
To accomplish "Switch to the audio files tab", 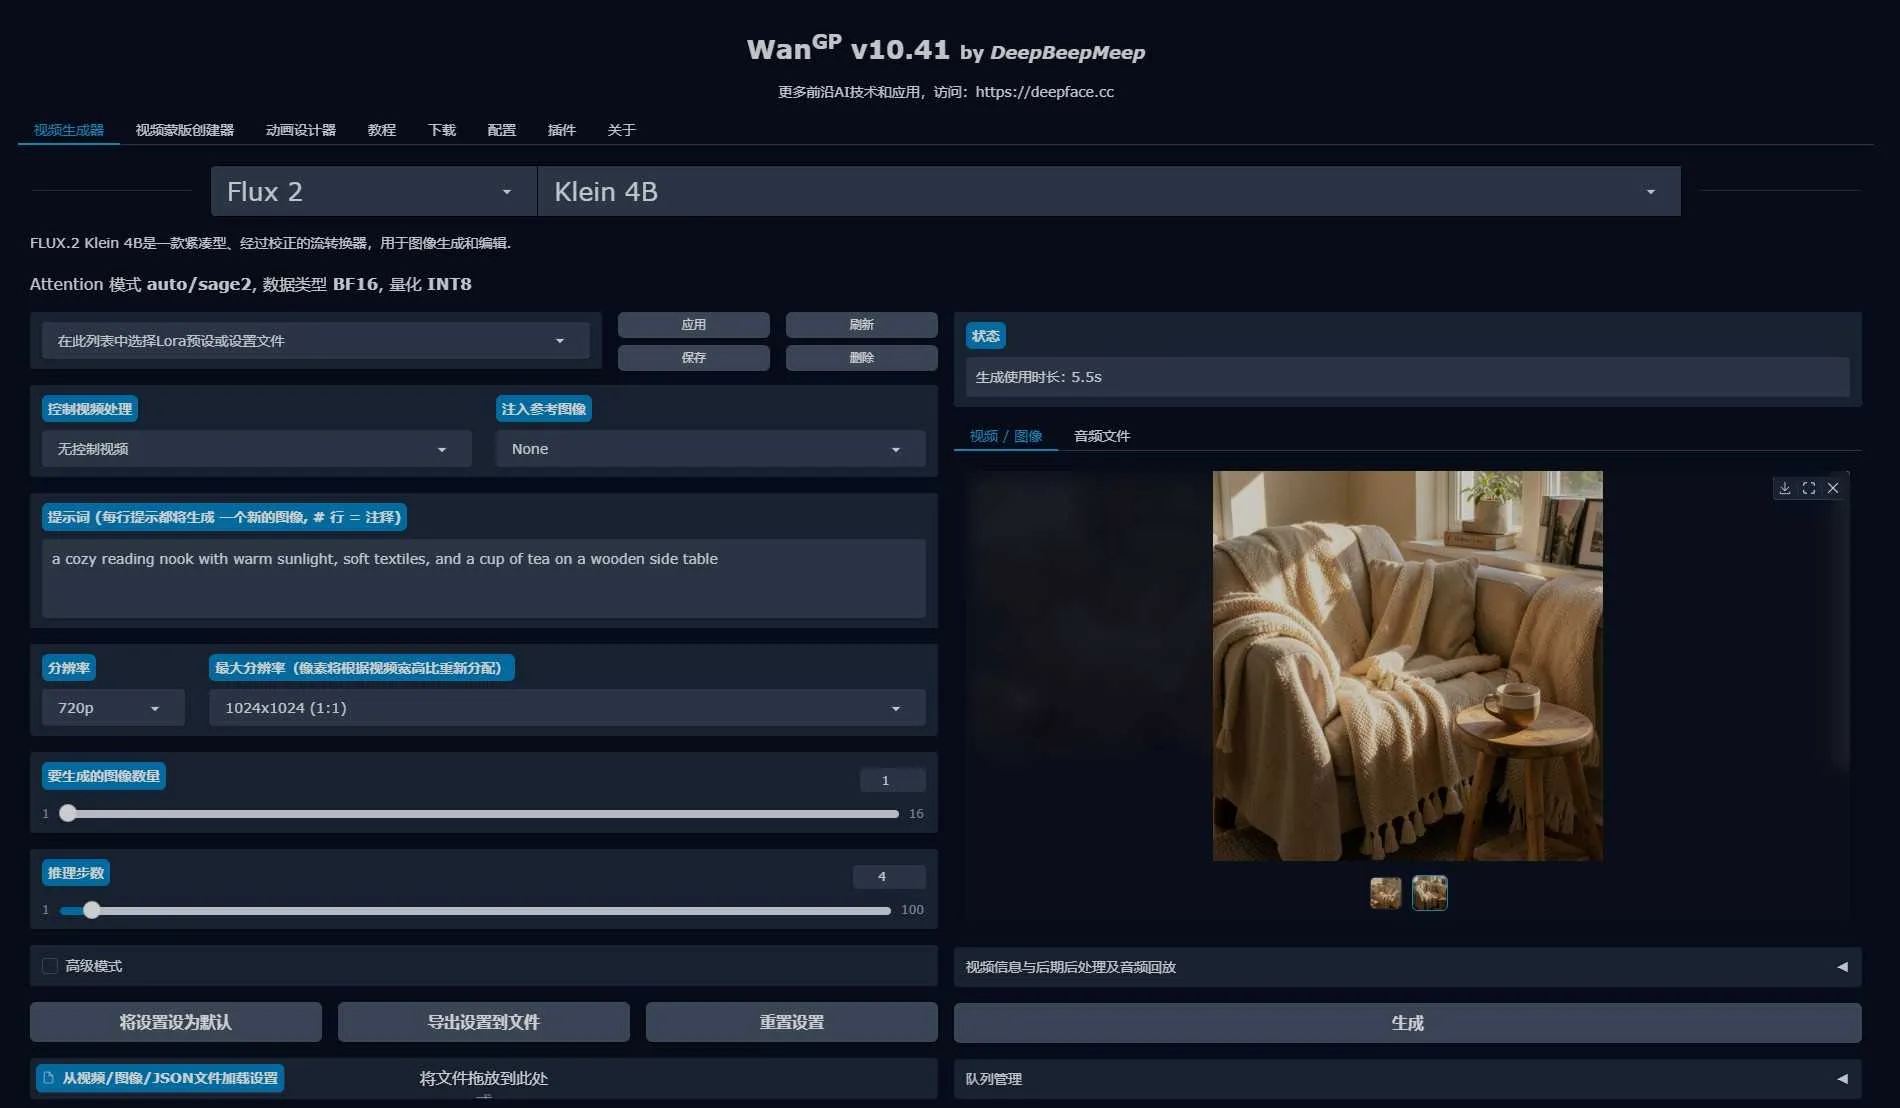I will pyautogui.click(x=1101, y=436).
